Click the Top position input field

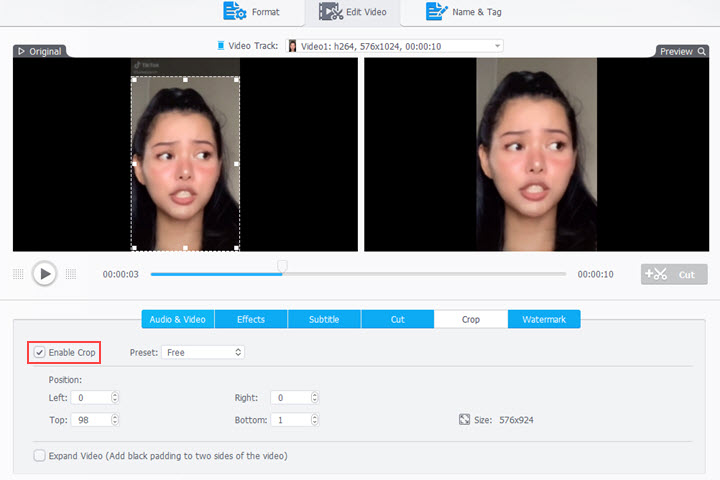(x=91, y=420)
